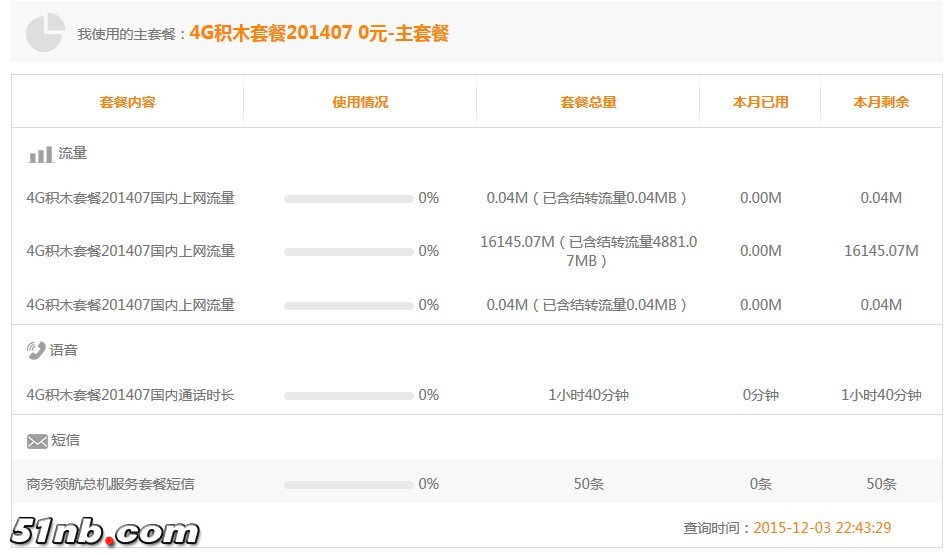Click the pie chart icon beside 我使用的主套餐
The height and width of the screenshot is (555, 951).
[45, 32]
